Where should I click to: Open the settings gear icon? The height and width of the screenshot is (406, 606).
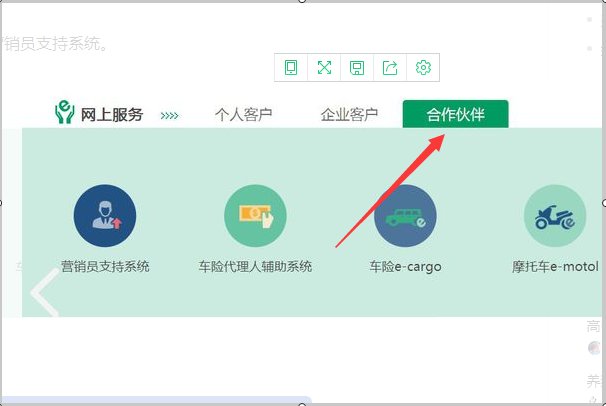pos(423,68)
